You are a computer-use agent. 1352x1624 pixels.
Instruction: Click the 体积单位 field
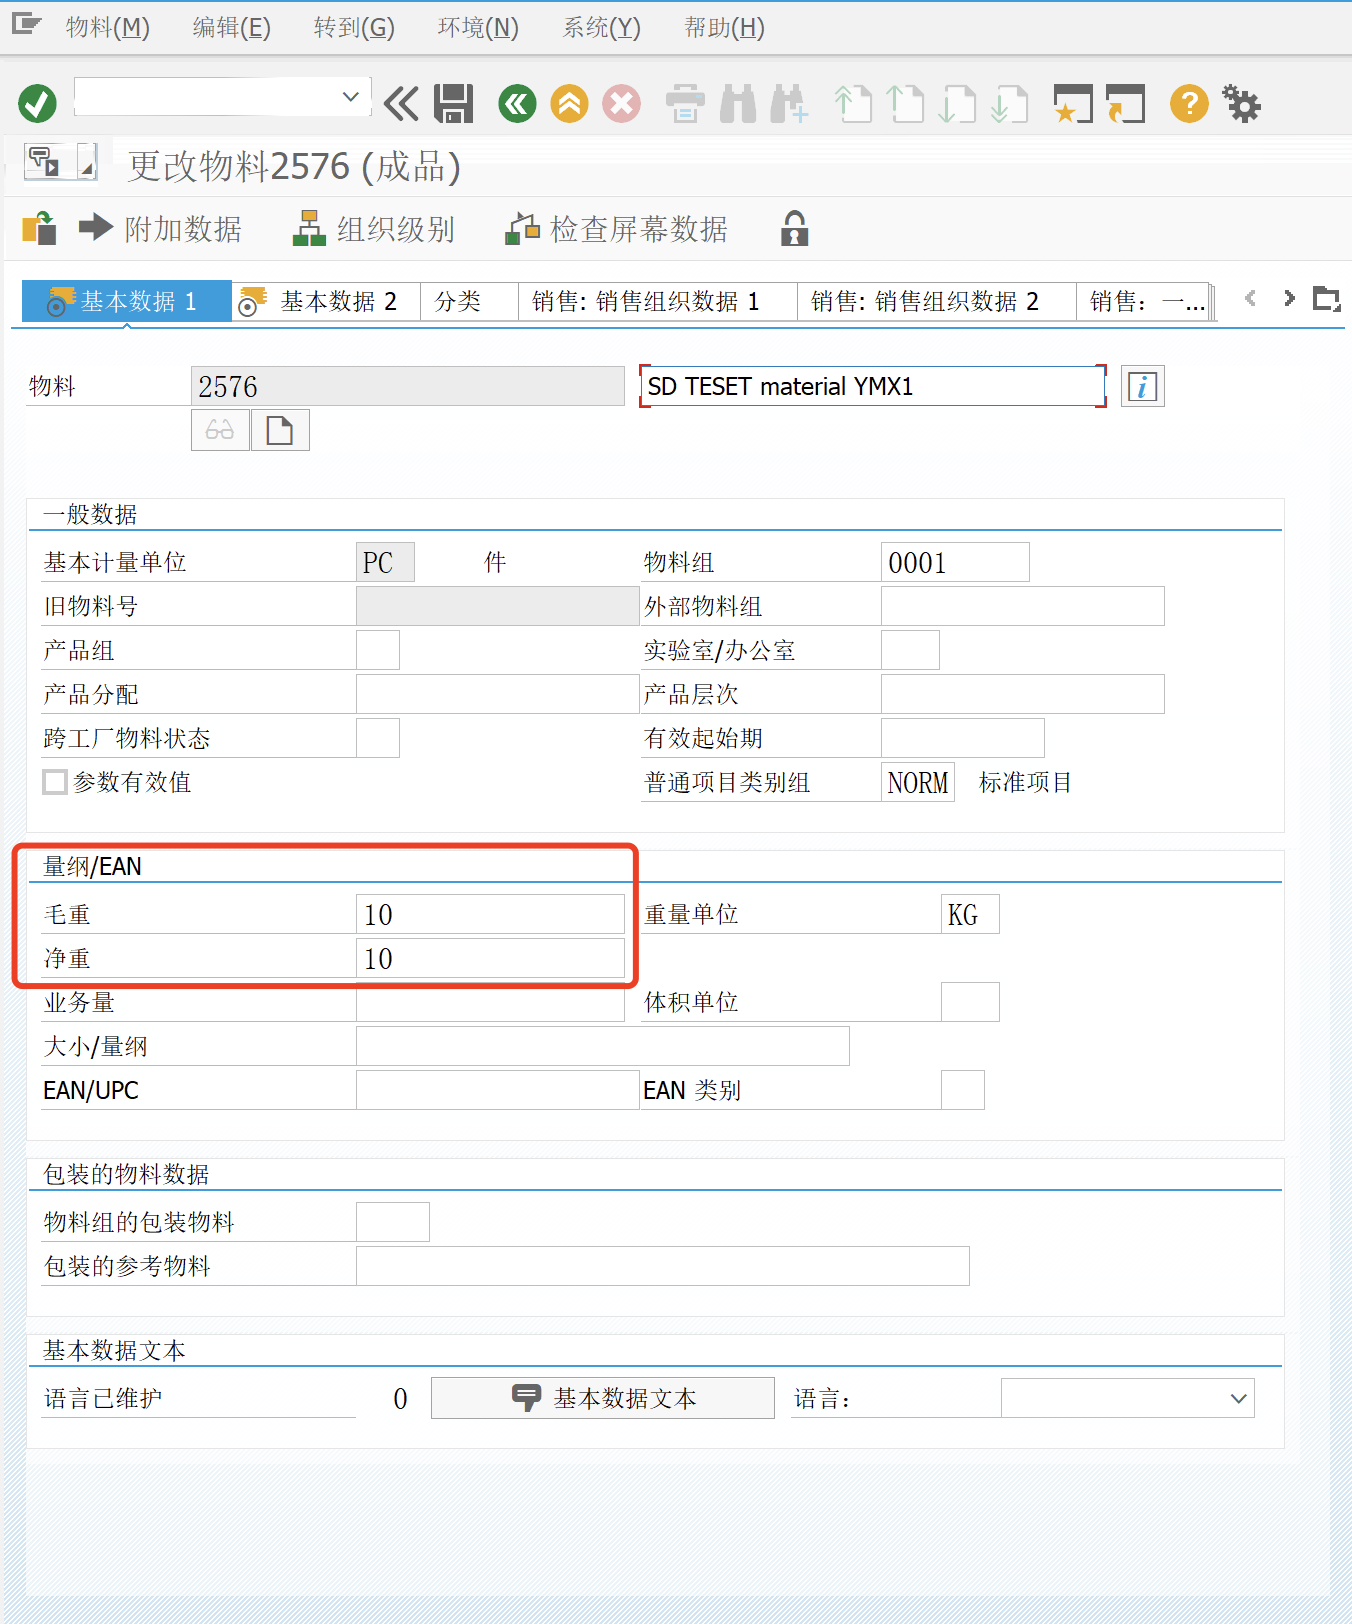[970, 1002]
